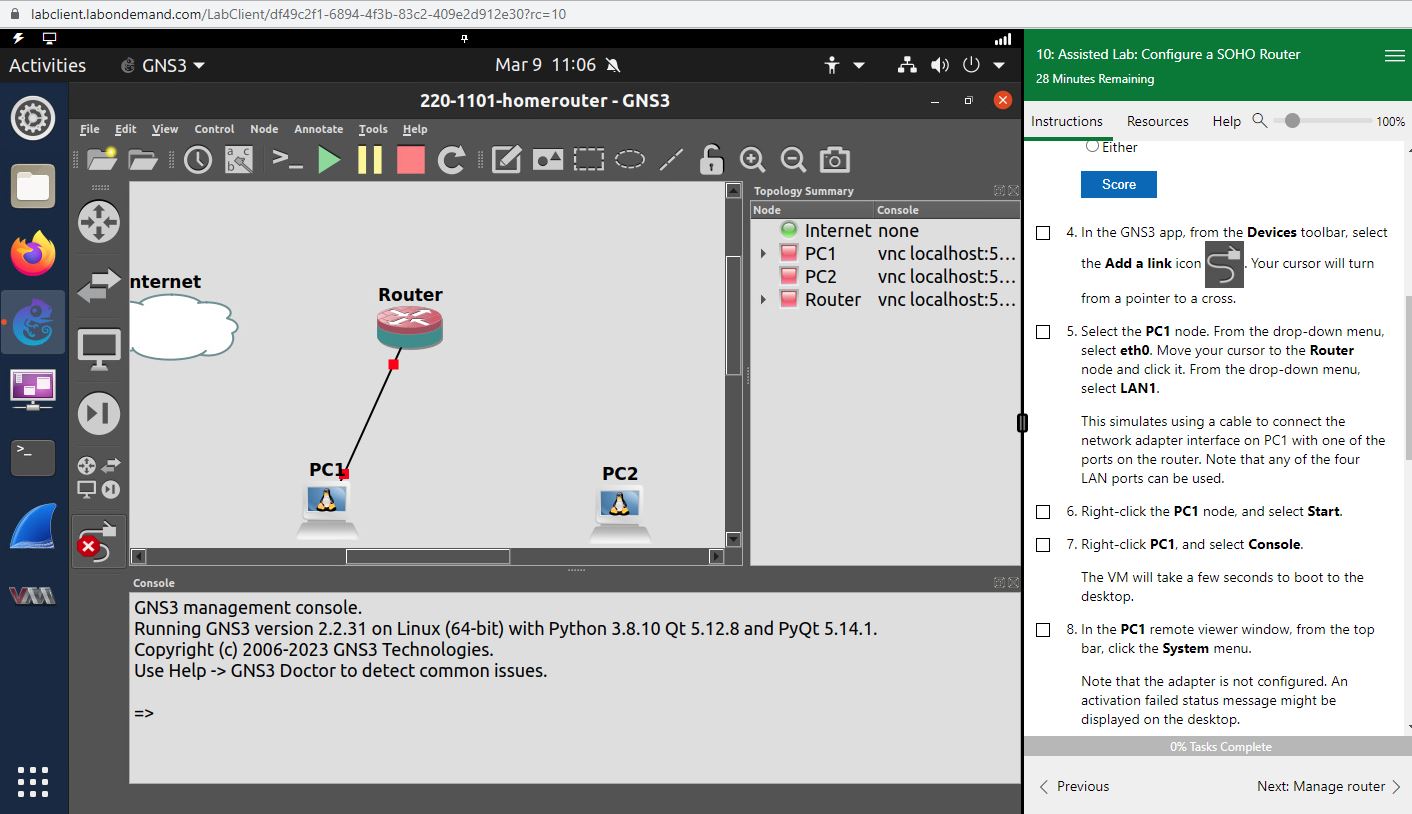
Task: Go to the Previous lab page
Action: (x=1074, y=787)
